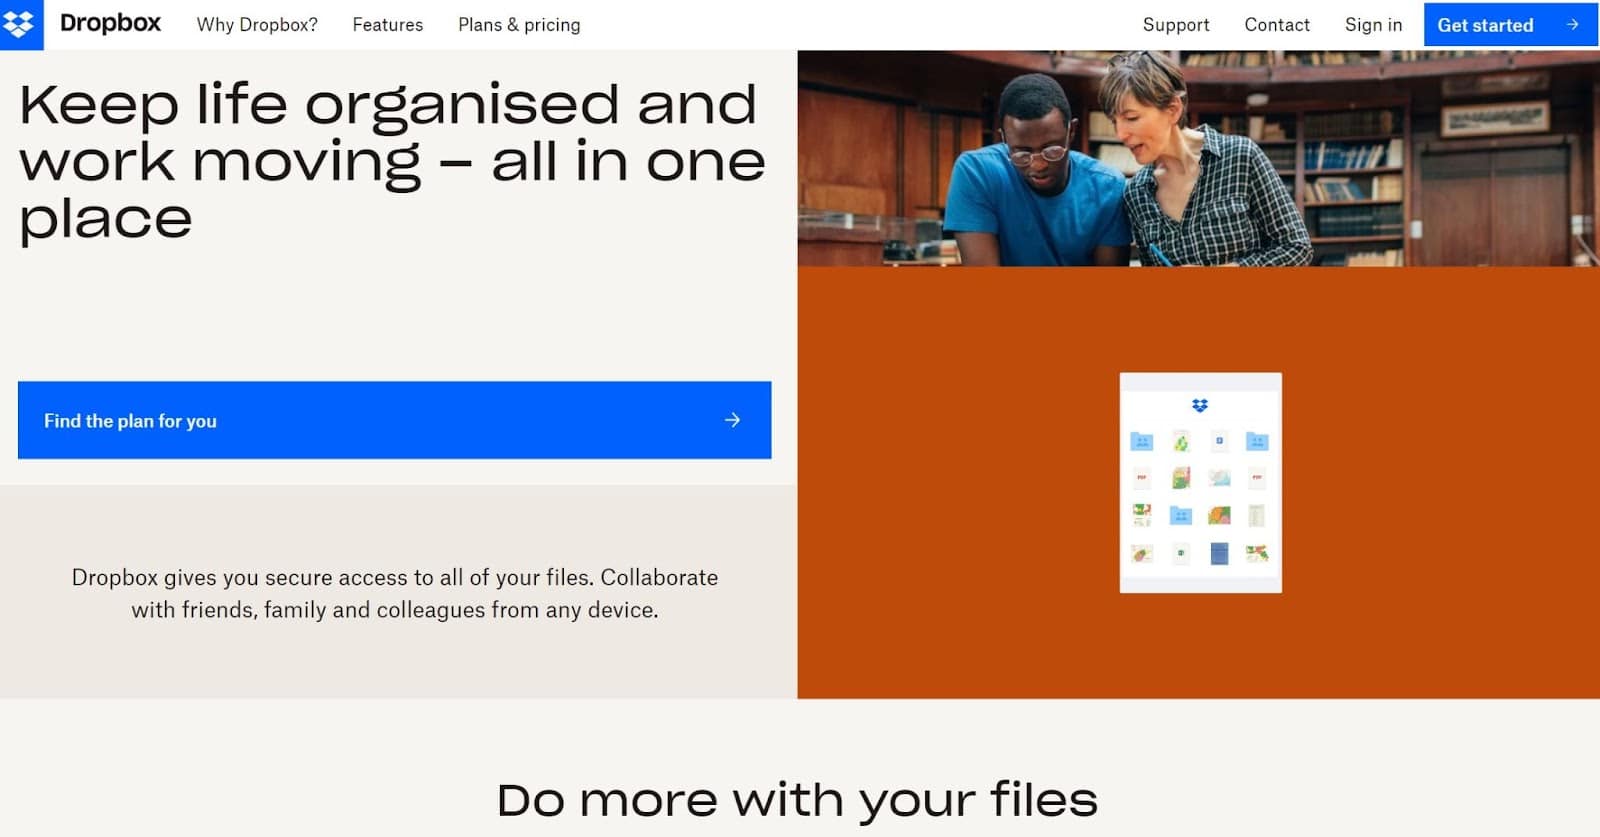The height and width of the screenshot is (837, 1600).
Task: Open the Why Dropbox? menu
Action: [257, 25]
